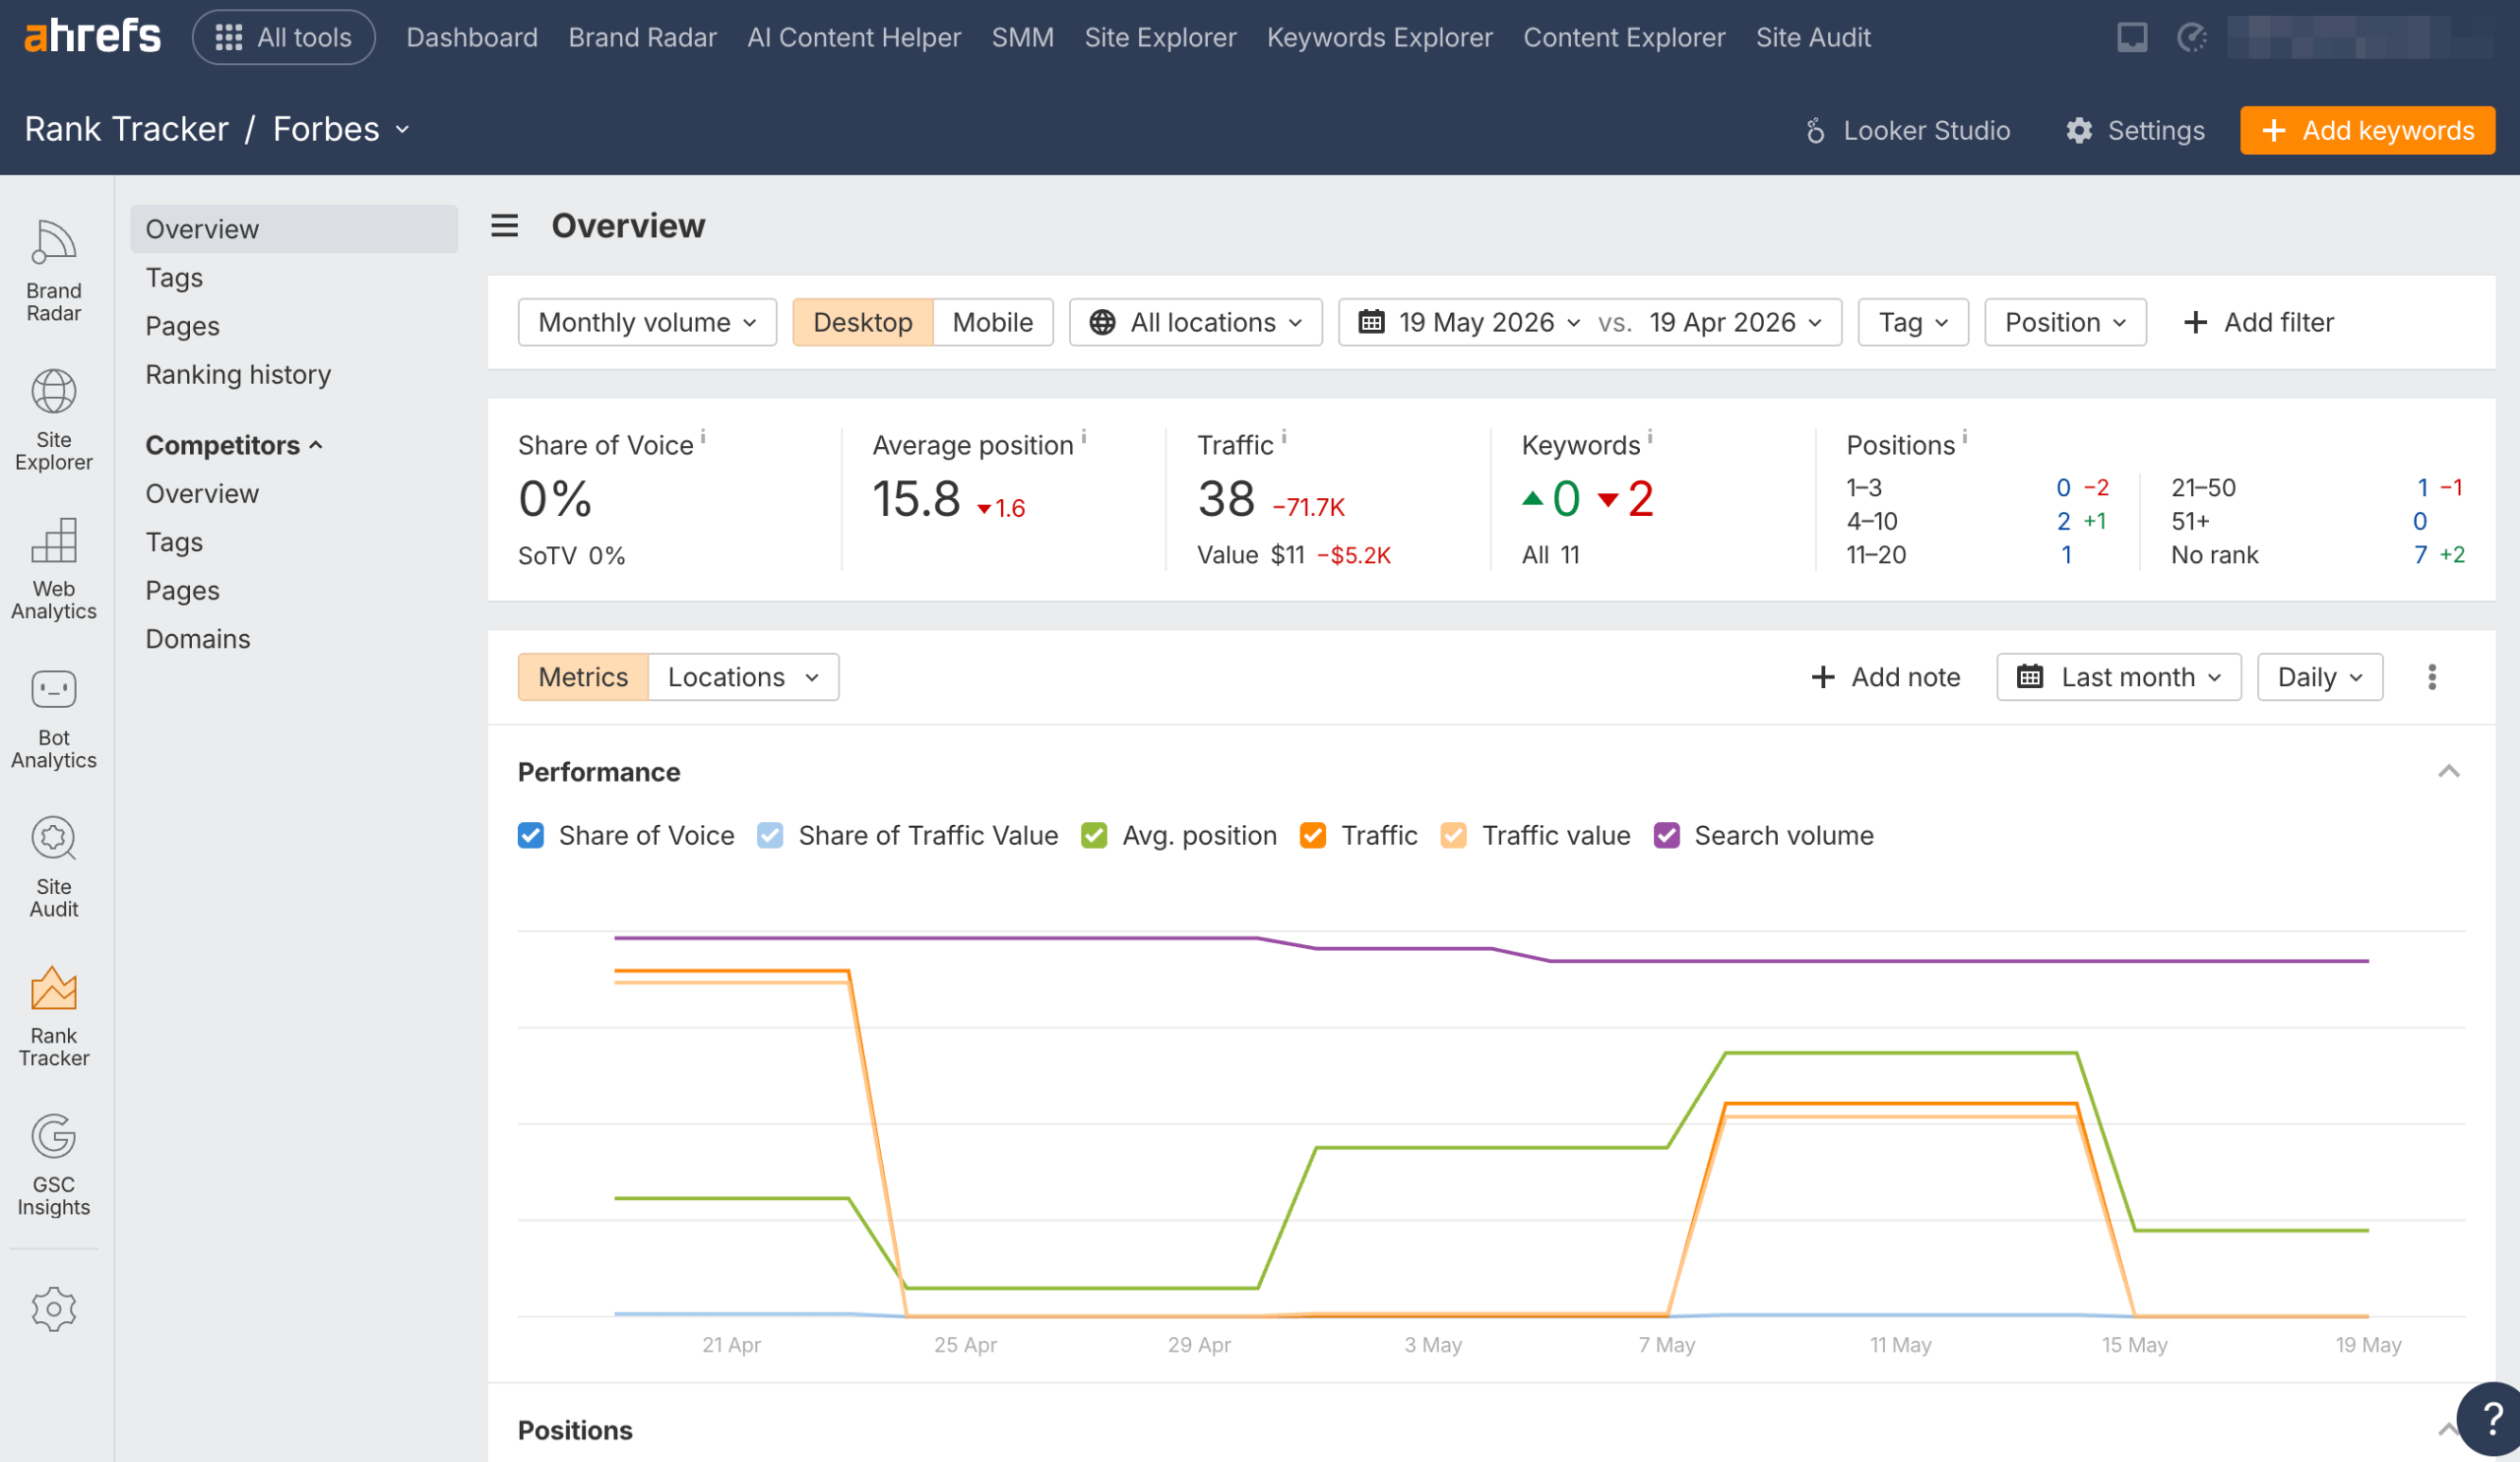Open AI Content Helper
This screenshot has height=1462, width=2520.
(854, 37)
